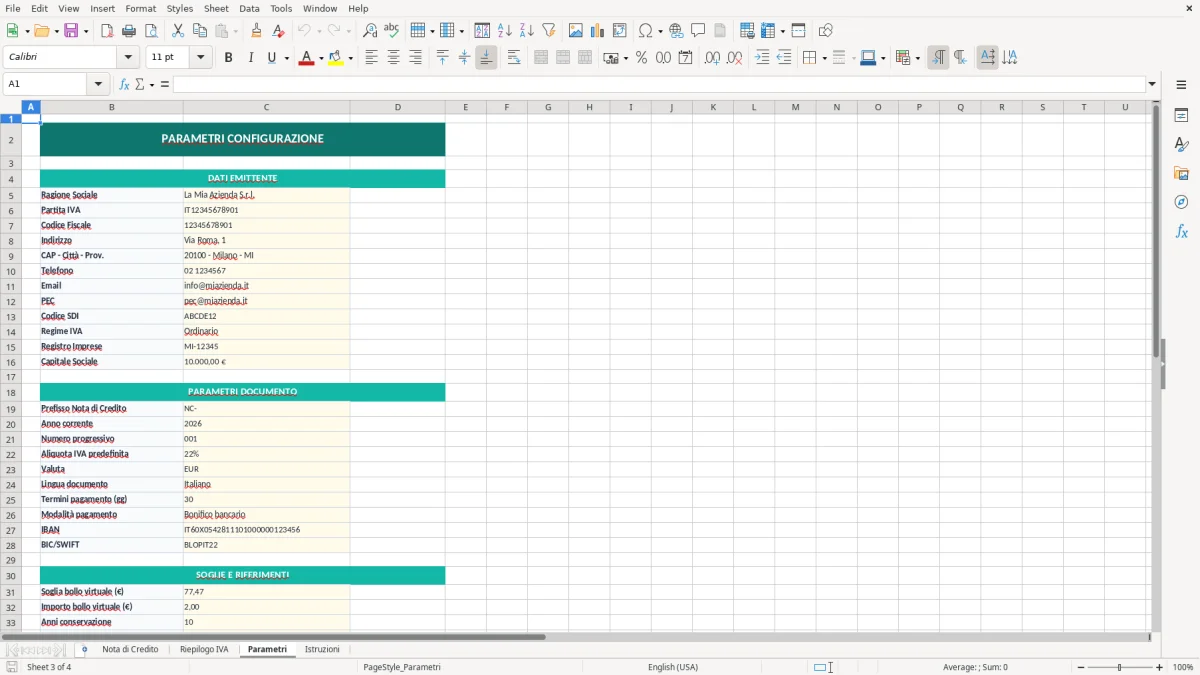Viewport: 1200px width, 675px height.
Task: Click column header D
Action: [x=397, y=107]
